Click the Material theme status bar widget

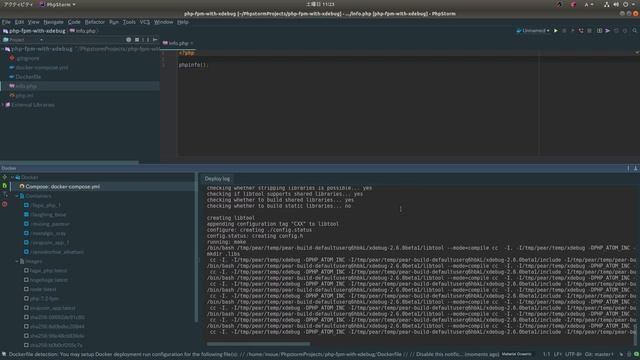pyautogui.click(x=516, y=354)
